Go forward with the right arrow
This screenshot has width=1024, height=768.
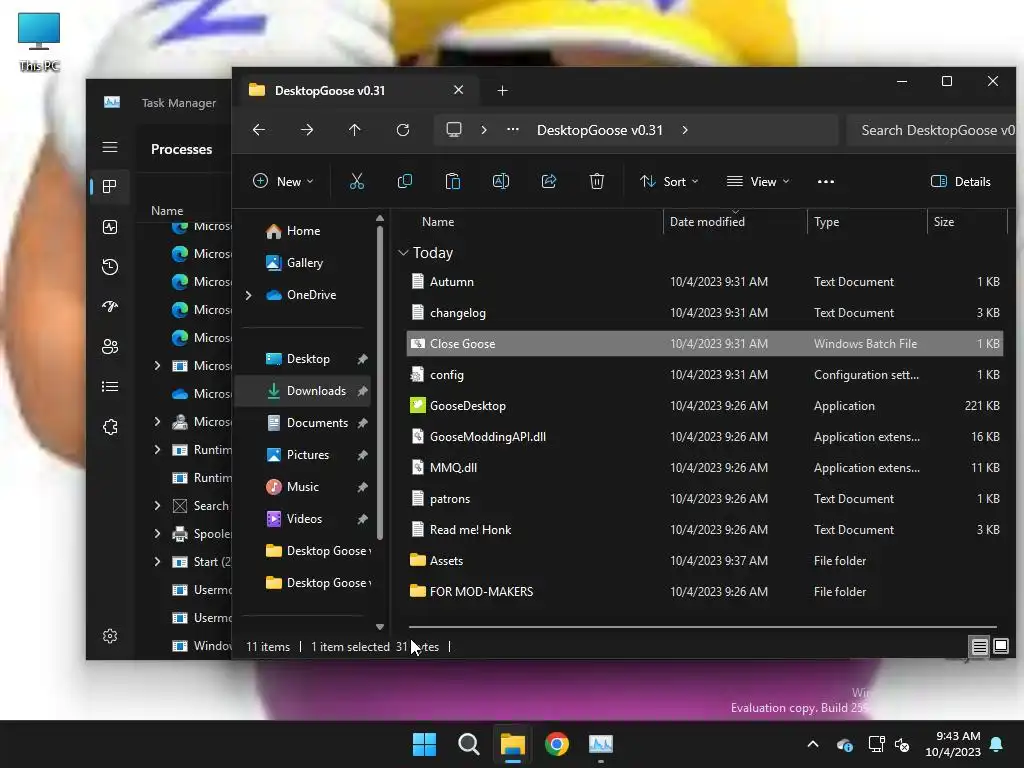pyautogui.click(x=307, y=130)
